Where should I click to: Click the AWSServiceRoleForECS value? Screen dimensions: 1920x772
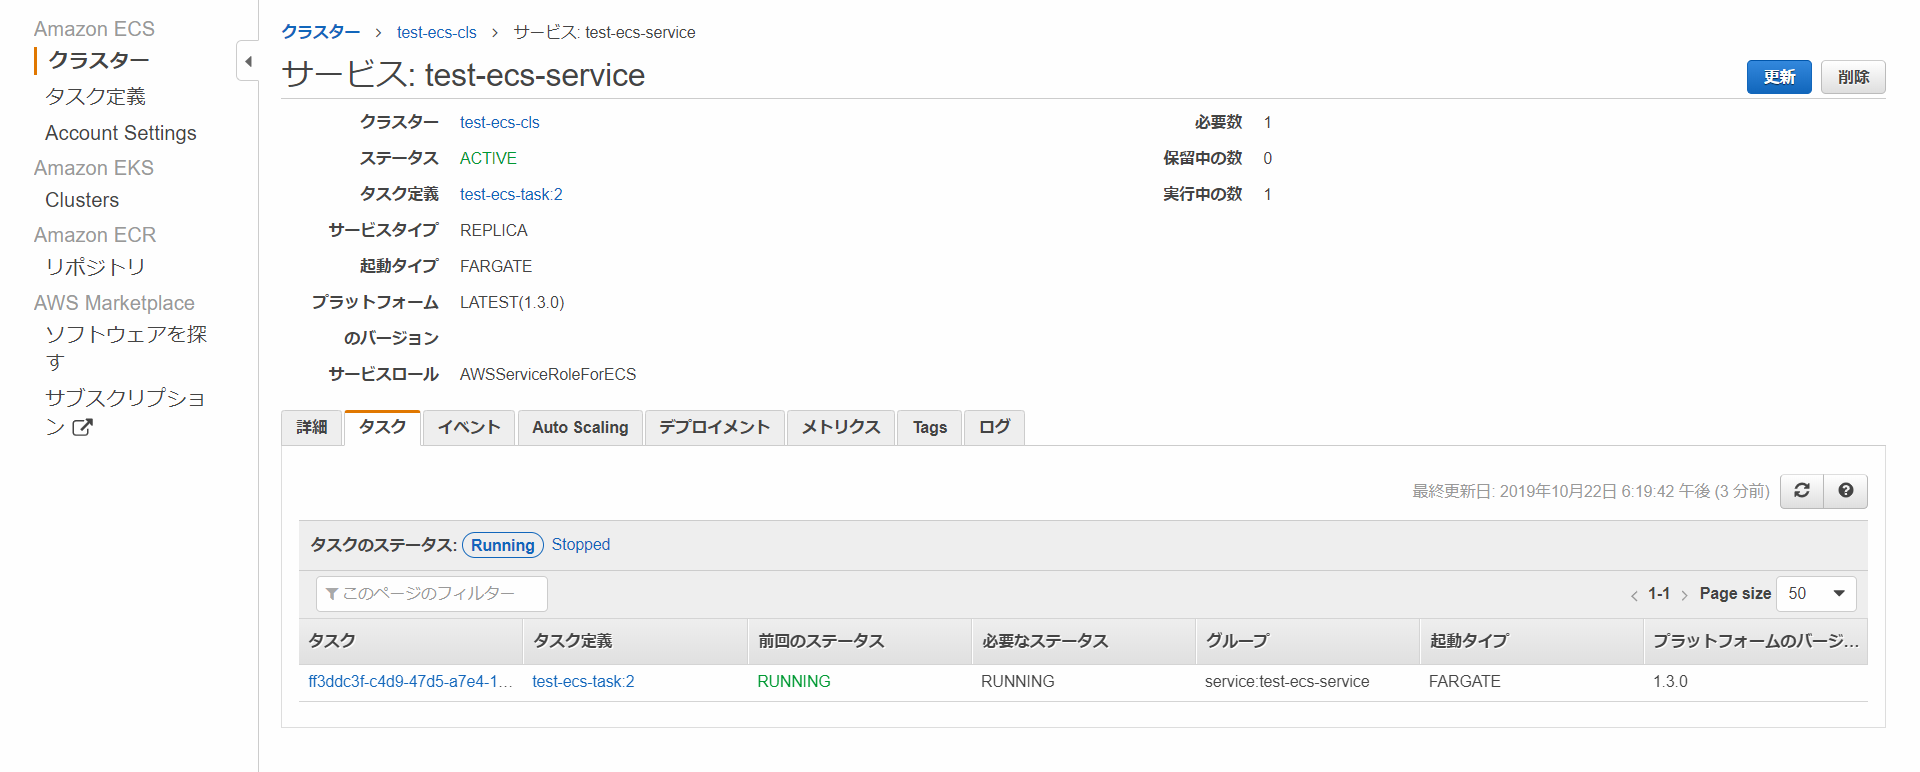(548, 375)
